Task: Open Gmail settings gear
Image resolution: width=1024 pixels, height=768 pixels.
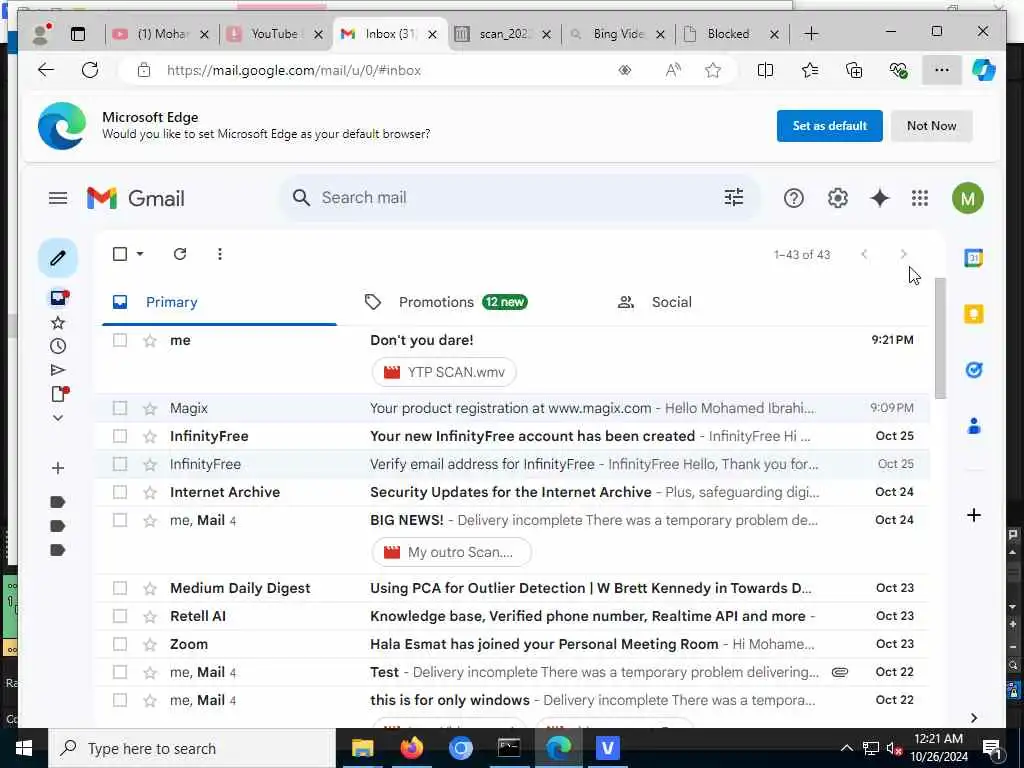Action: click(x=837, y=198)
